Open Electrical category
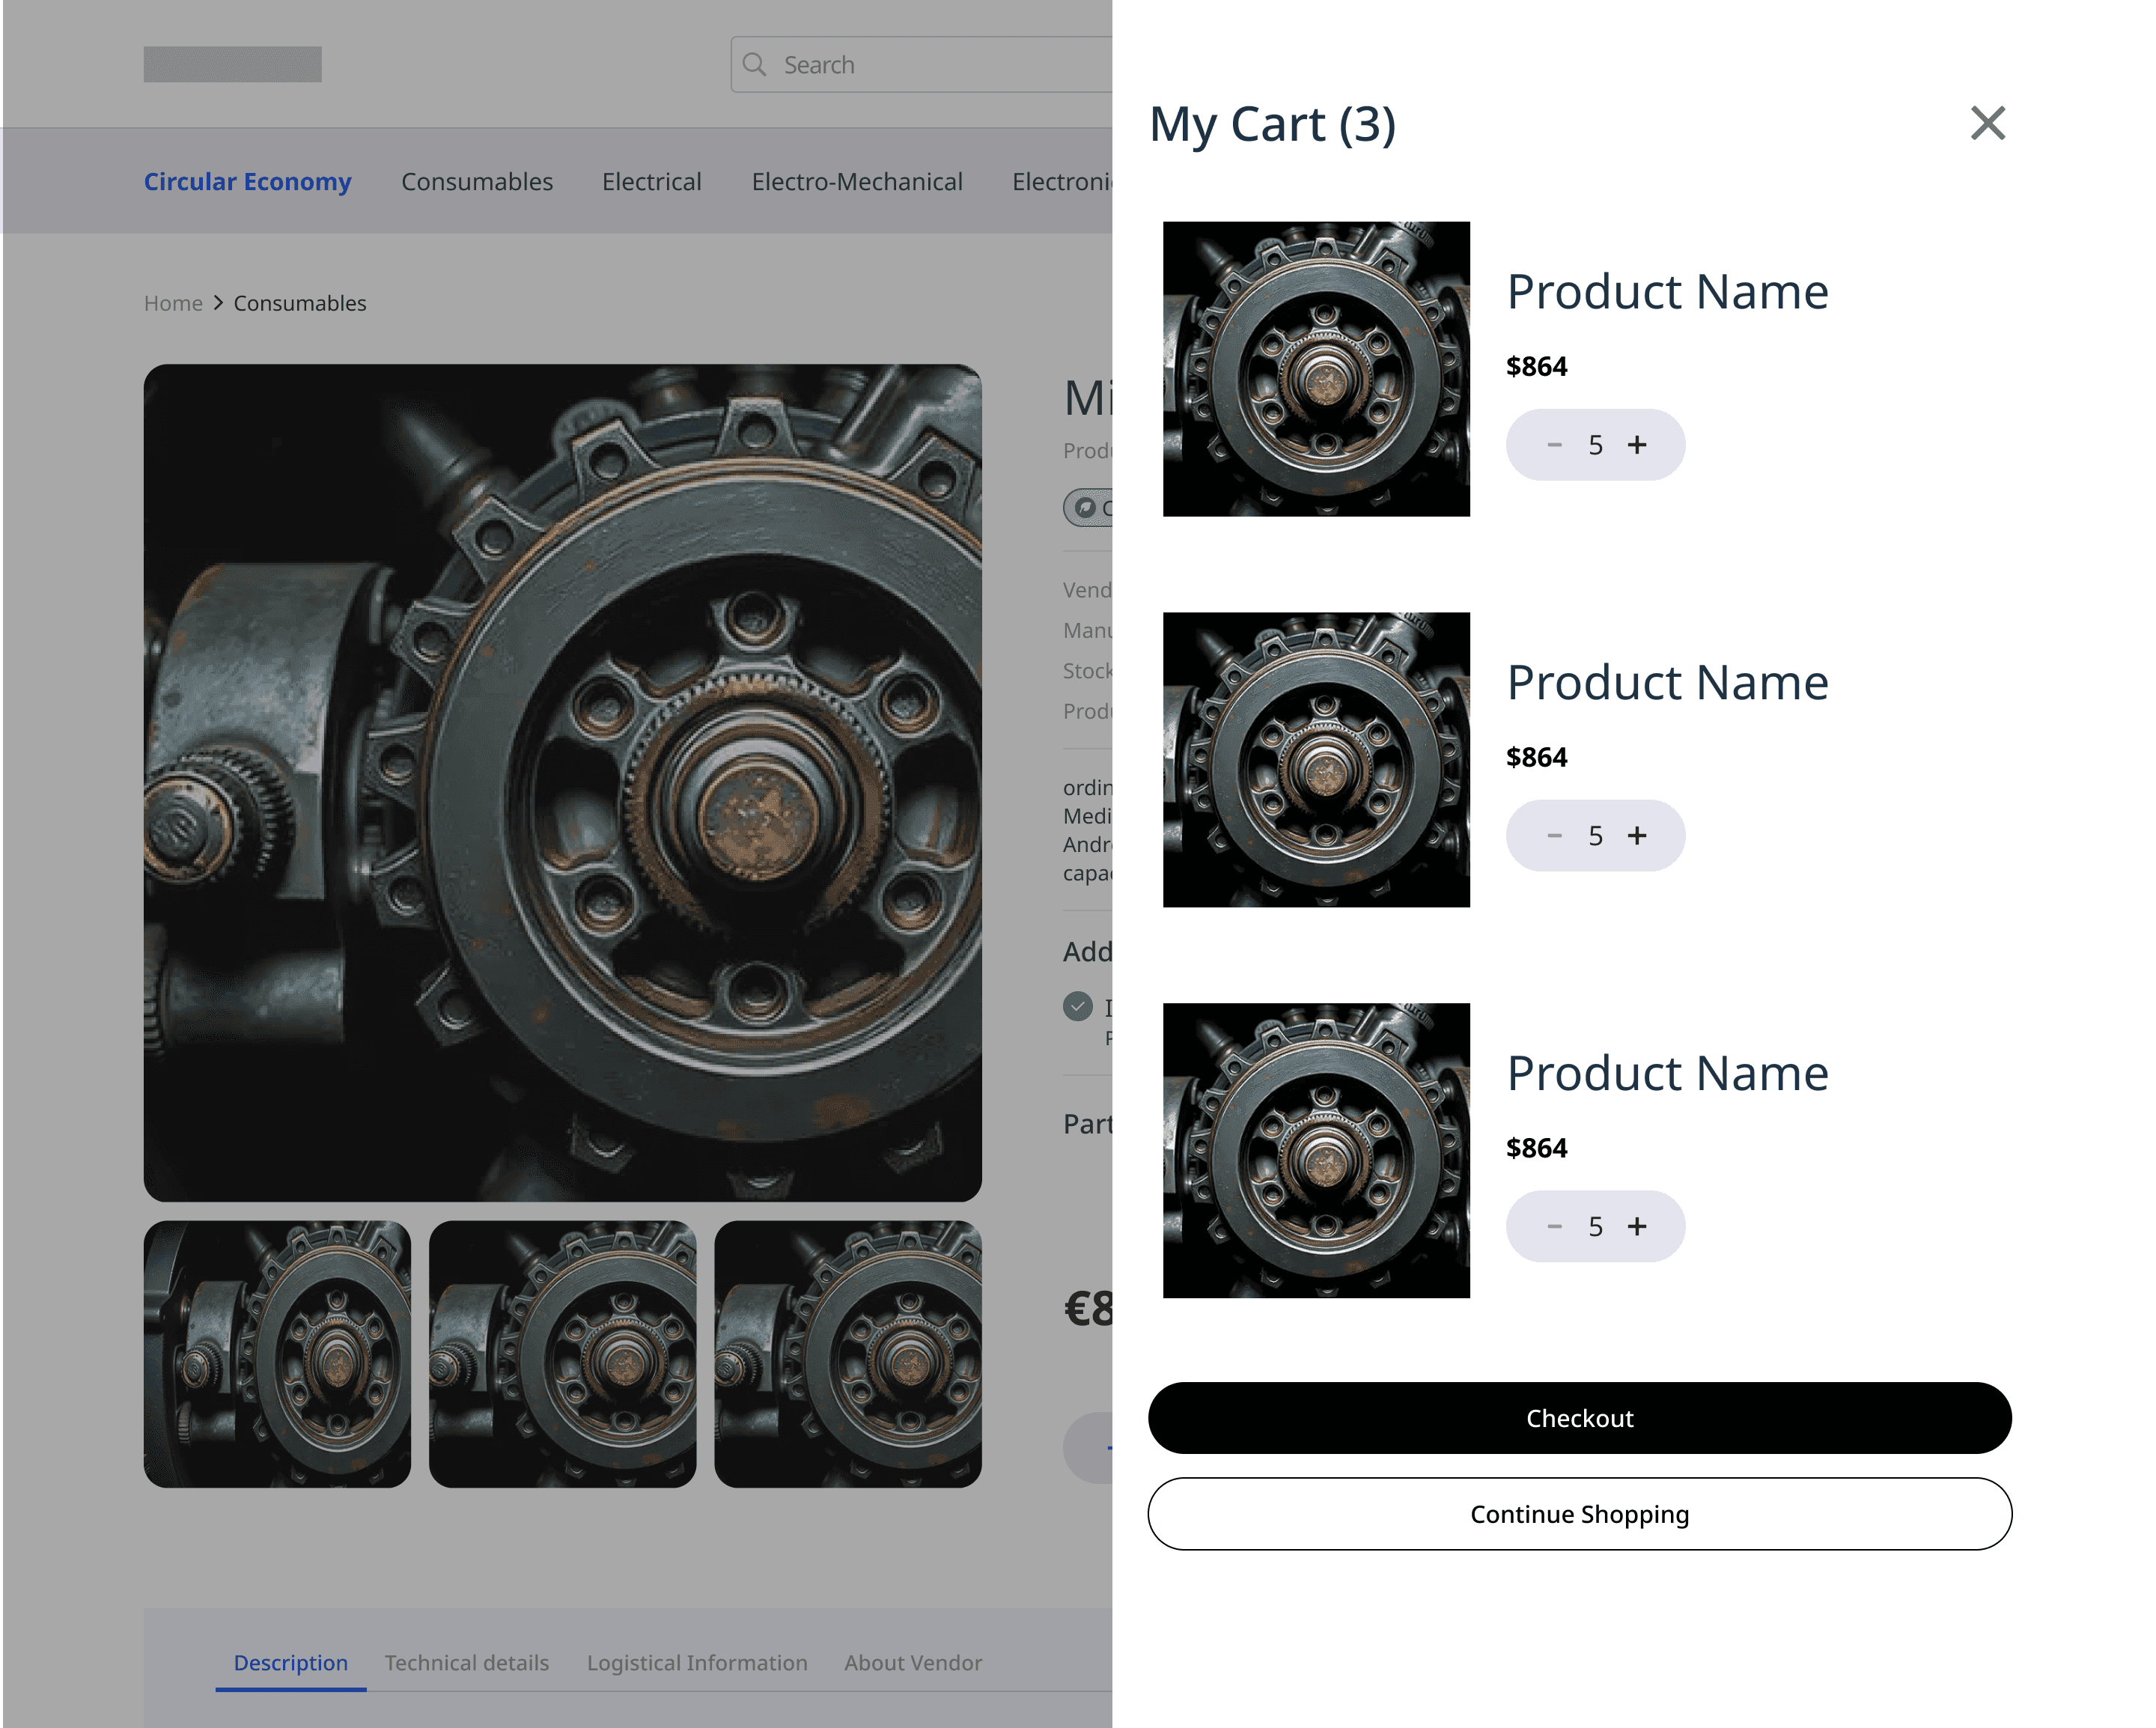The width and height of the screenshot is (2156, 1728). tap(652, 182)
